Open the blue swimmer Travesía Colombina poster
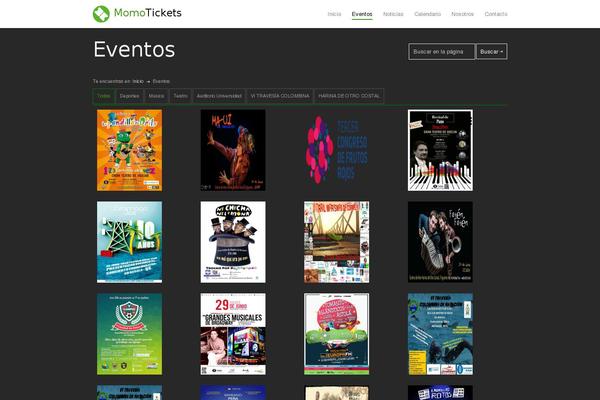Screen dimensions: 600x400 pos(440,334)
